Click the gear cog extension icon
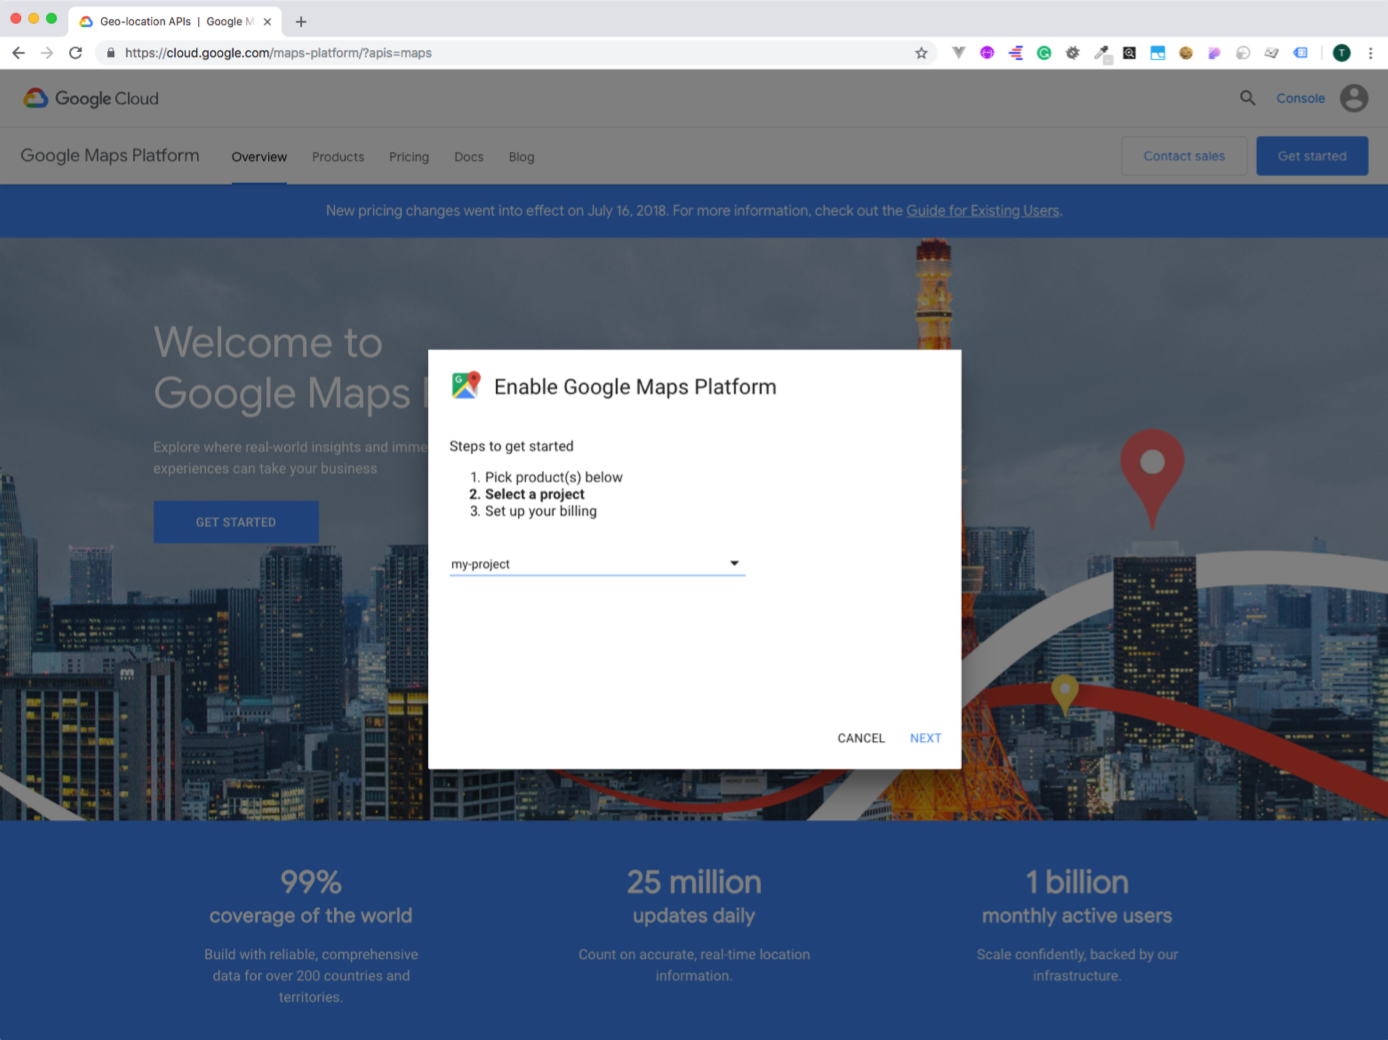 [x=1072, y=53]
